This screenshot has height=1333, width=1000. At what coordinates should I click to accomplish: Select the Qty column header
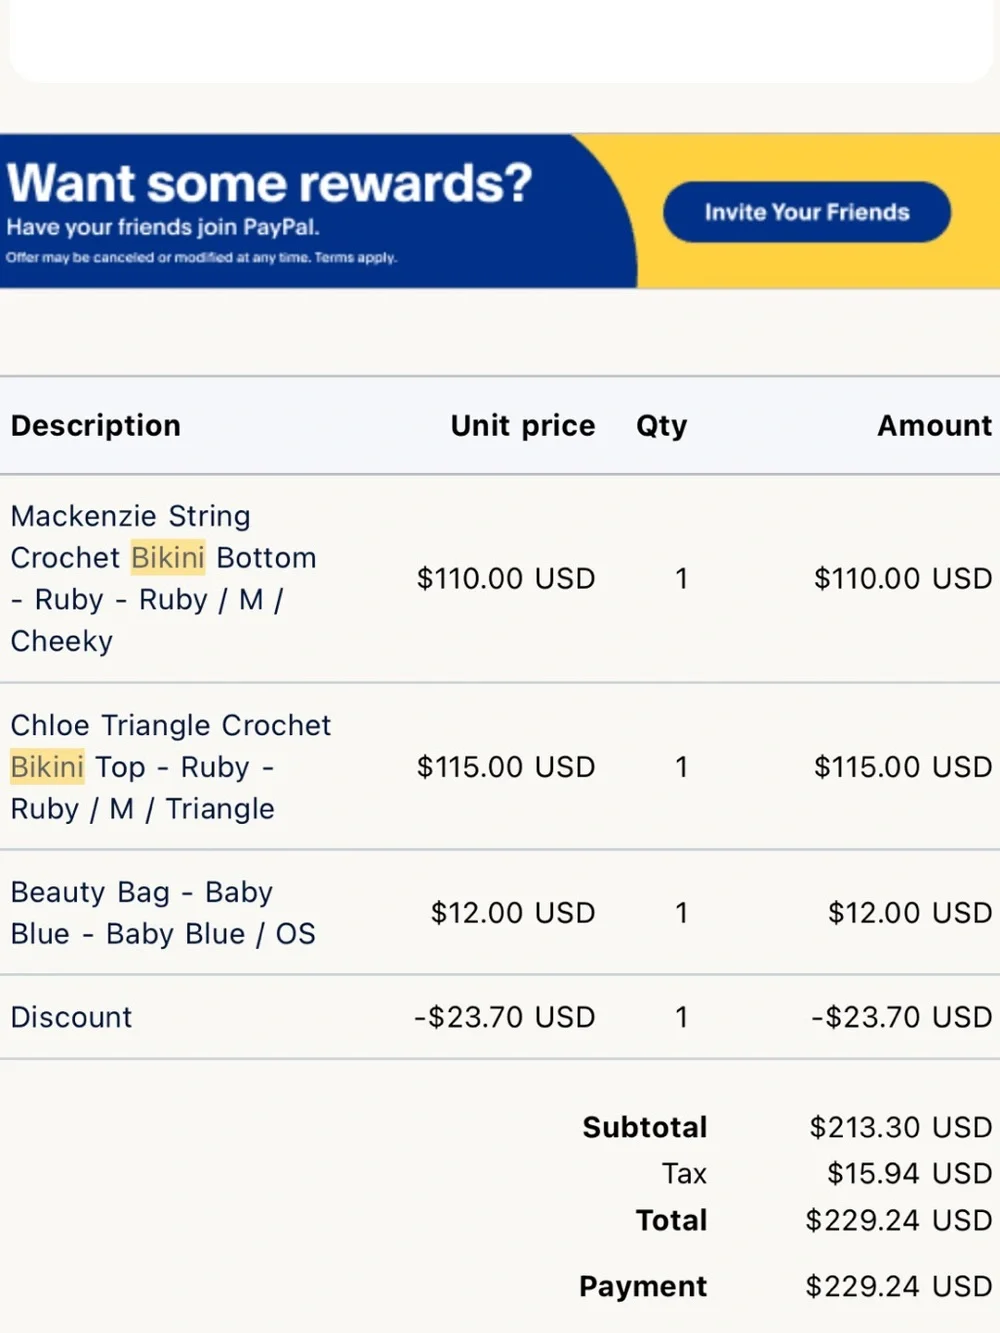tap(661, 426)
